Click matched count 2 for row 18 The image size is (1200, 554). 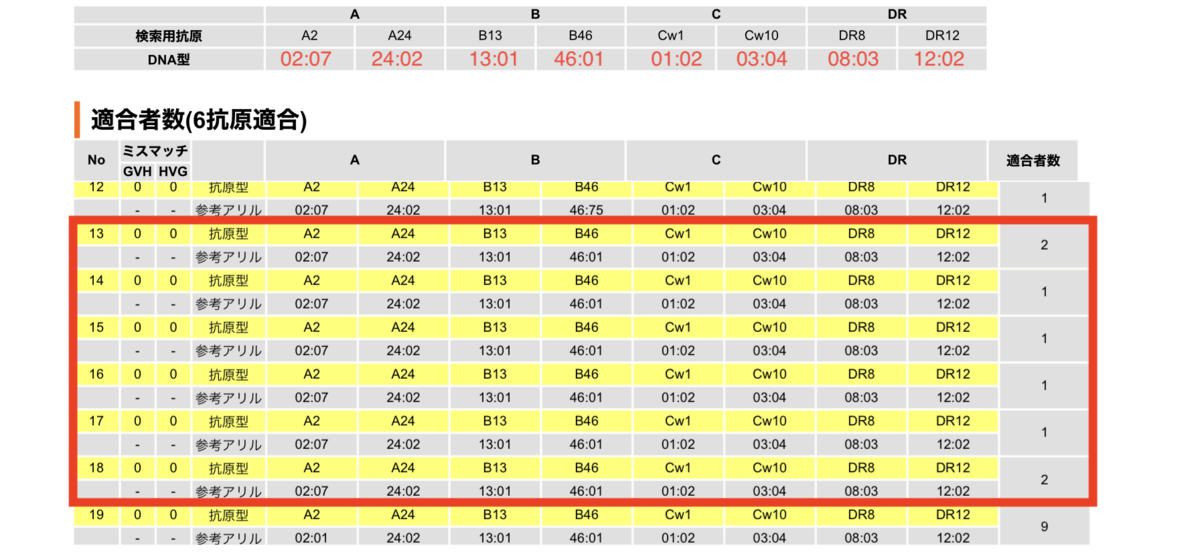(x=1044, y=480)
